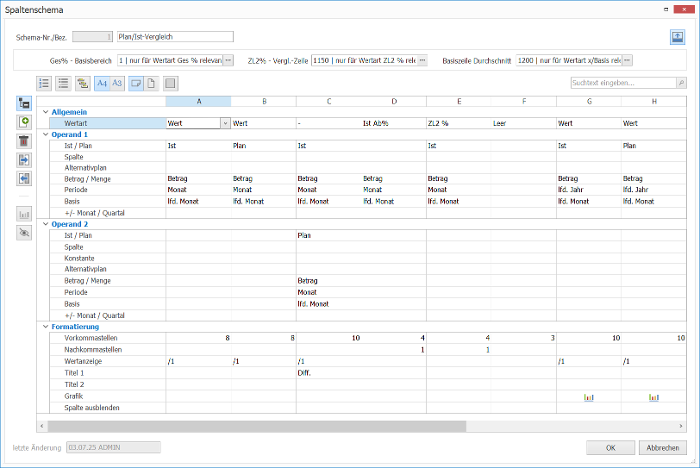Select column header C

[329, 101]
